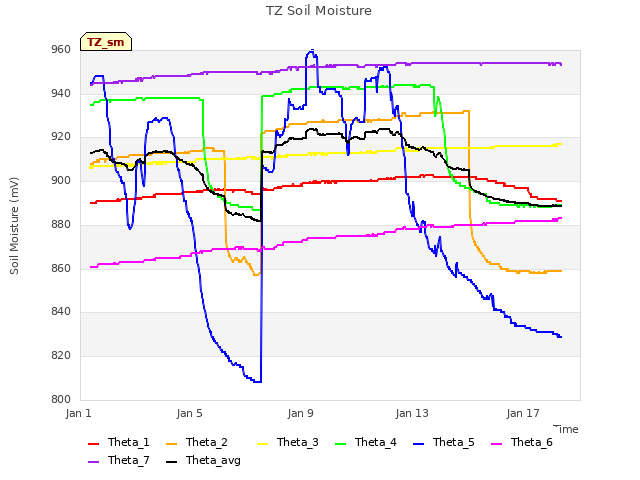The image size is (640, 480).
Task: Click the 960 y-axis tick label
Action: tap(61, 49)
